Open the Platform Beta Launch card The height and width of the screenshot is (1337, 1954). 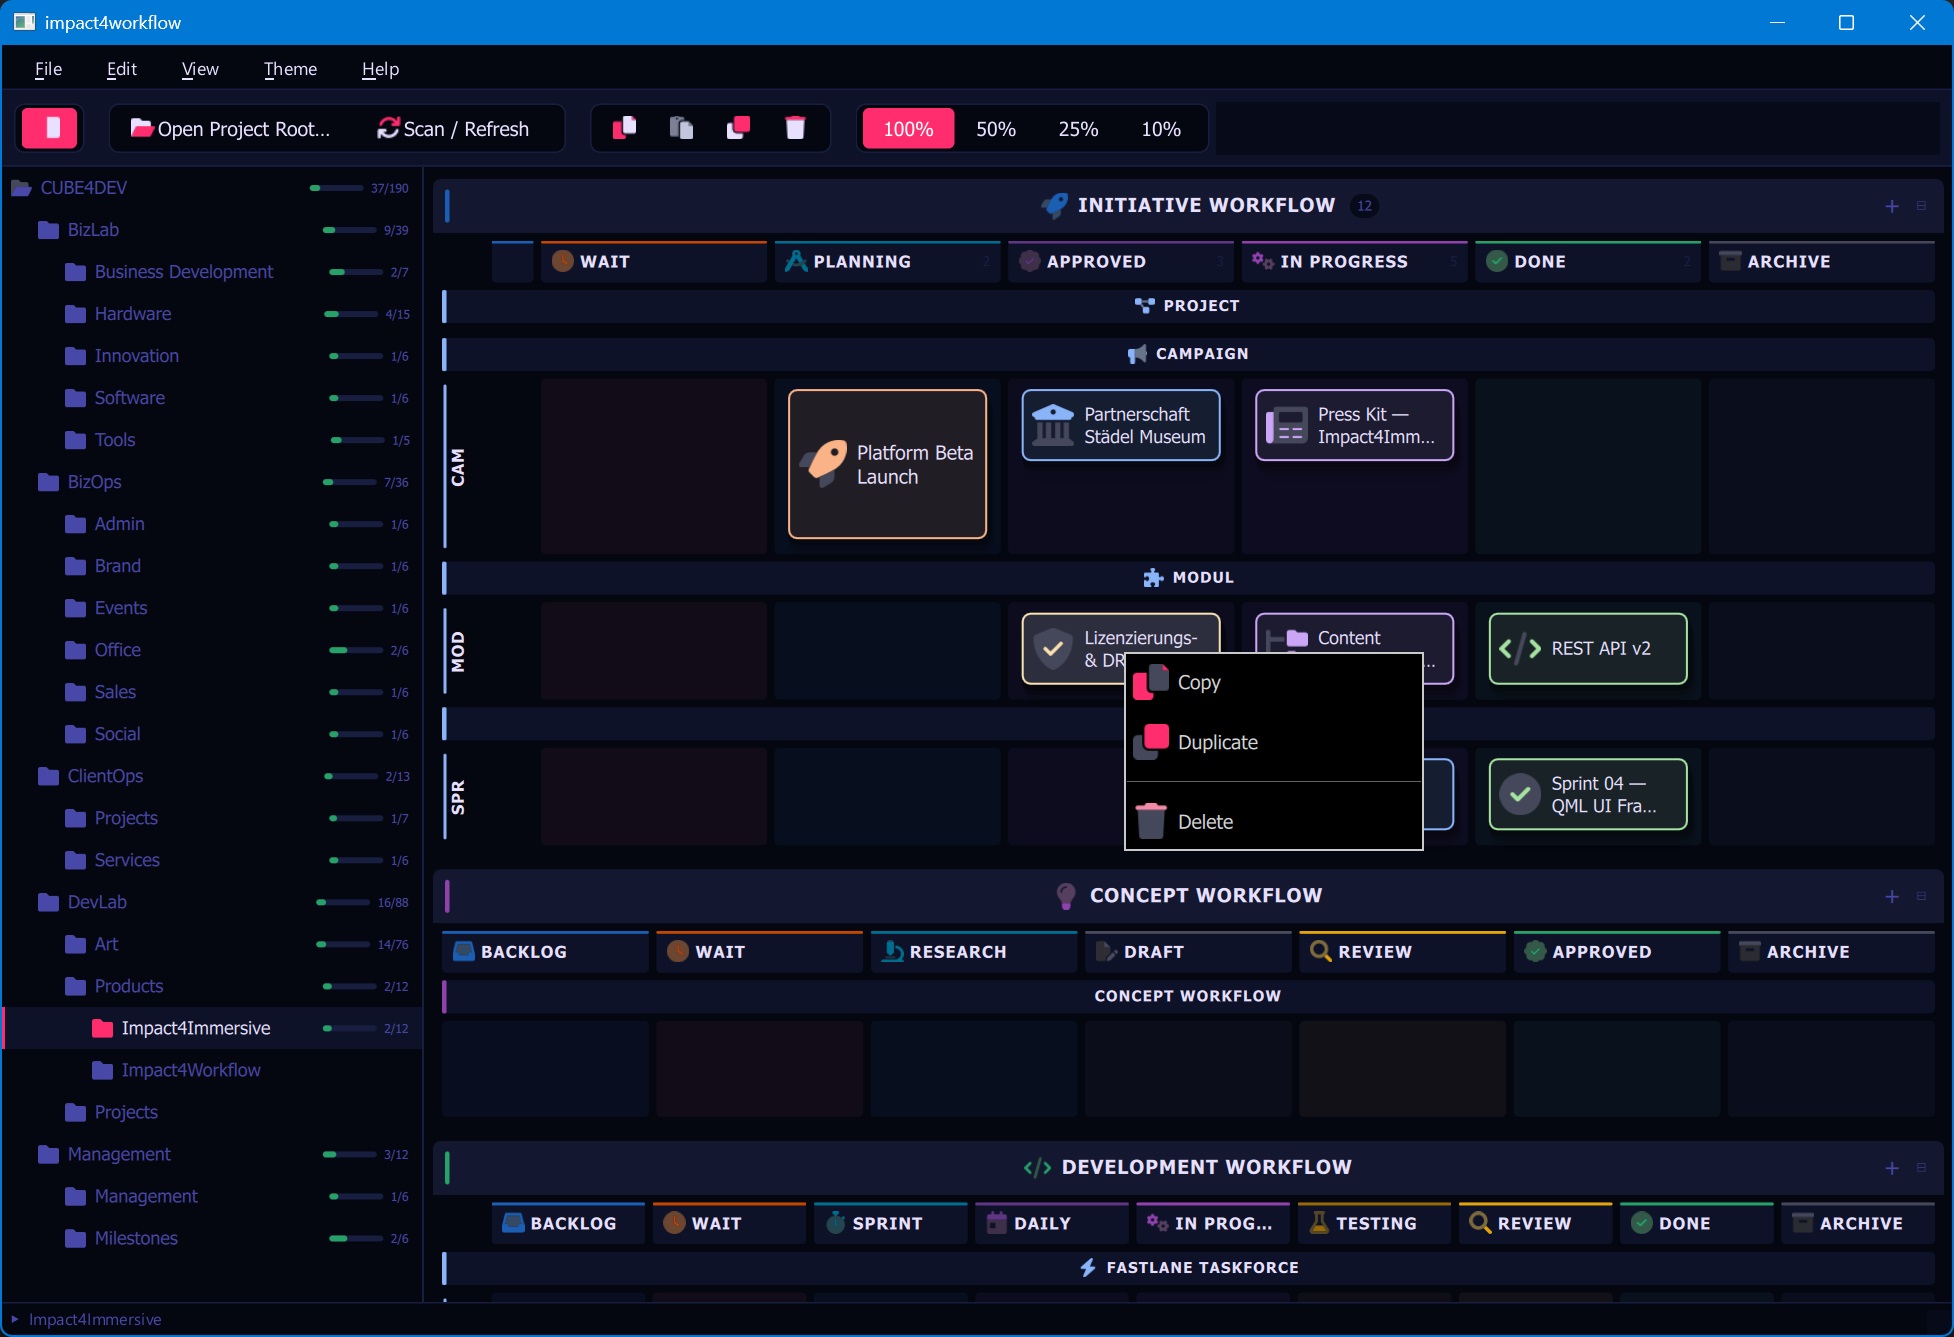(x=887, y=464)
